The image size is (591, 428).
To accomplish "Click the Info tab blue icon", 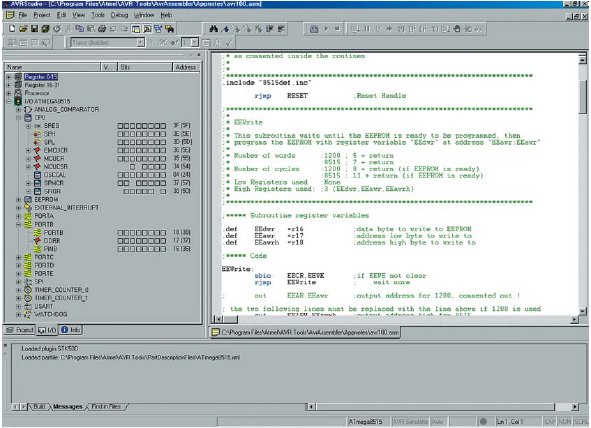I will point(64,330).
